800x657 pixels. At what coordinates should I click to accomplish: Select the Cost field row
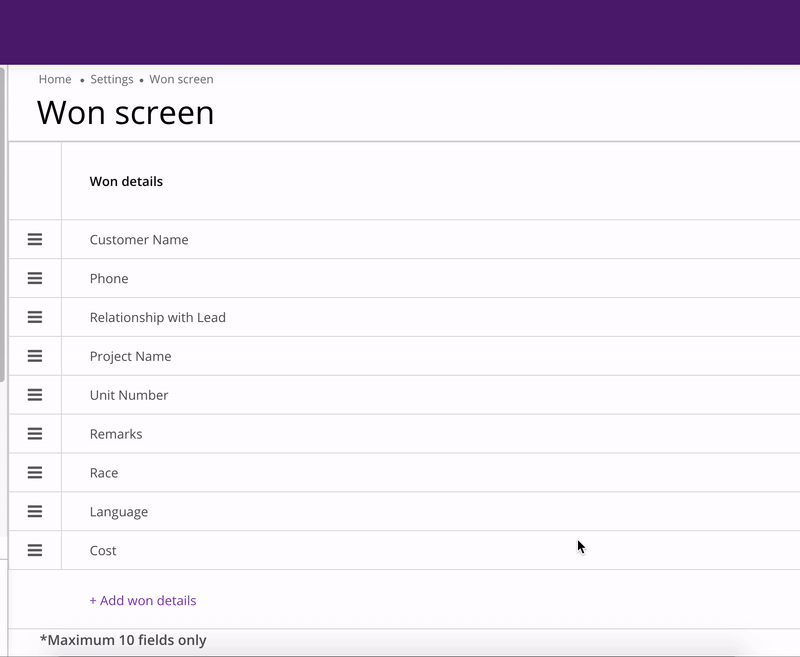[103, 551]
